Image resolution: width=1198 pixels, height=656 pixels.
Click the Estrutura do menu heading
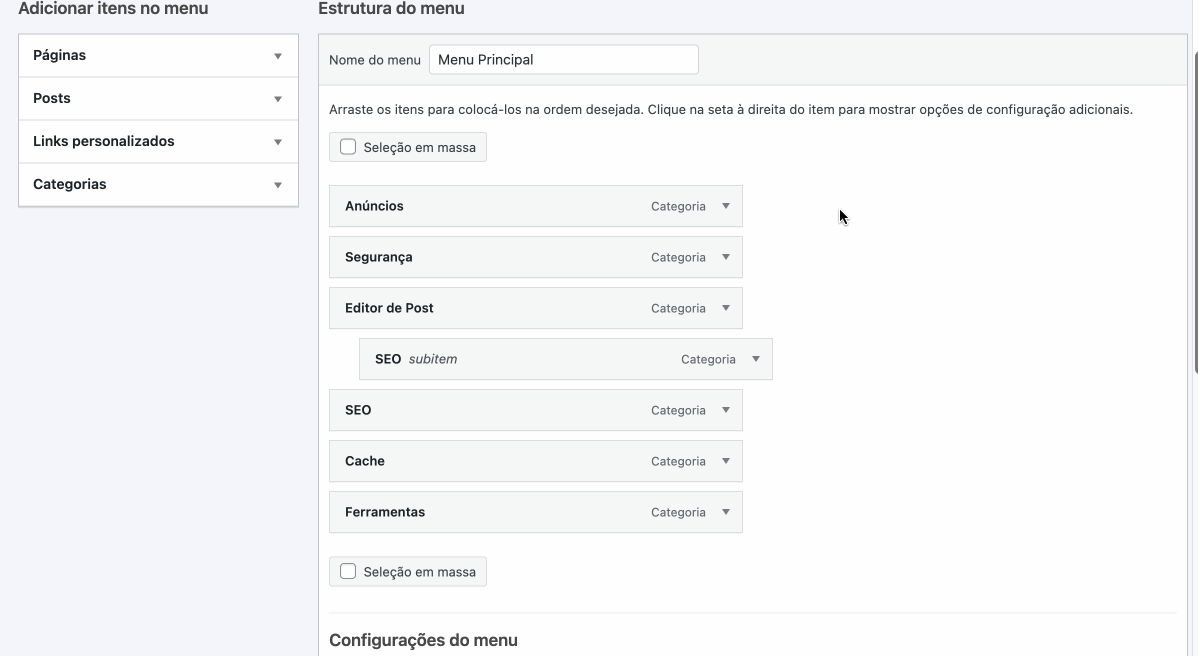tap(391, 9)
